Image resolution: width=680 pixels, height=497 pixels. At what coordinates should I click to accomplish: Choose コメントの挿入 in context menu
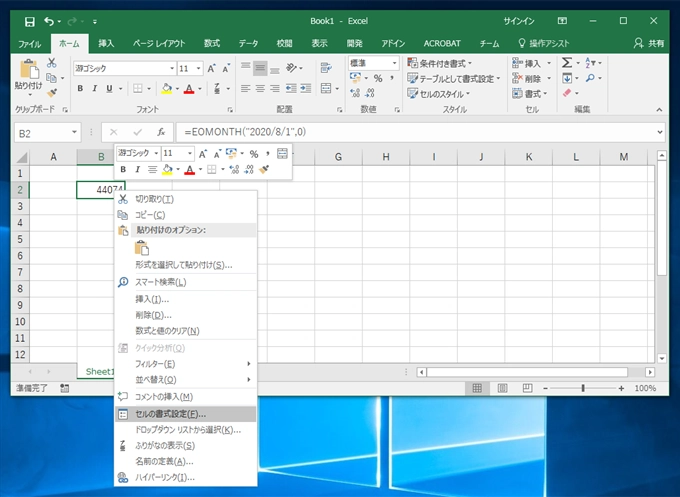(x=186, y=397)
